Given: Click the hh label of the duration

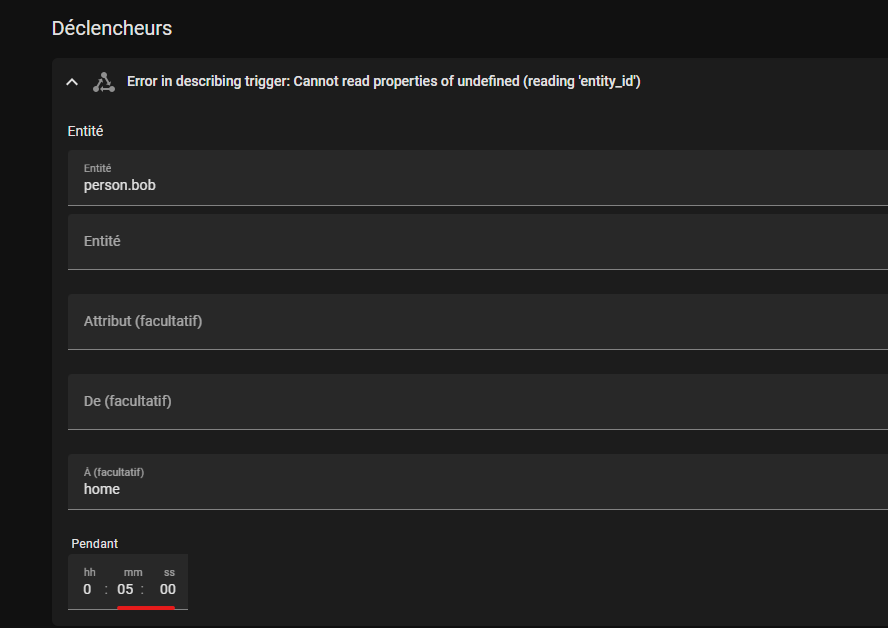Looking at the screenshot, I should (89, 573).
